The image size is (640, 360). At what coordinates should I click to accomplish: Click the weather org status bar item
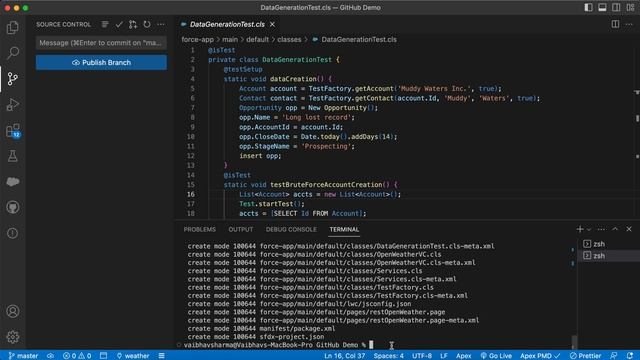click(133, 356)
